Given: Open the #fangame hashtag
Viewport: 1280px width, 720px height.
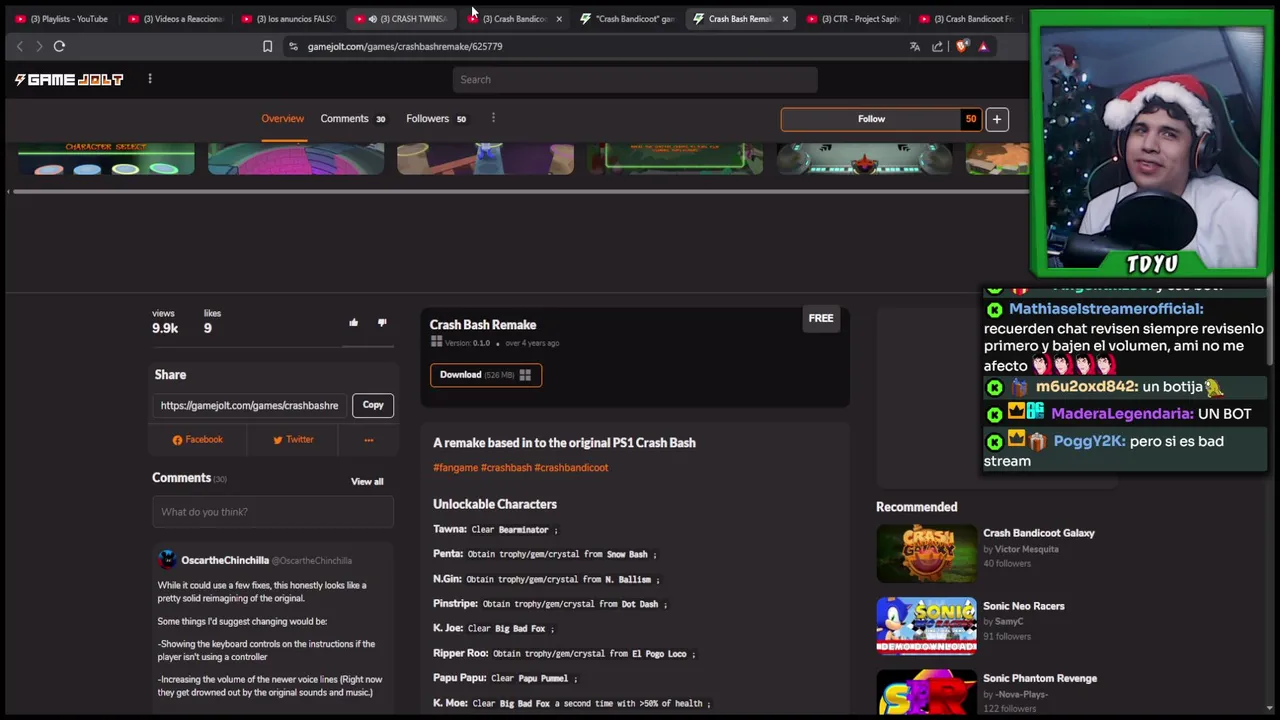Looking at the screenshot, I should 455,467.
